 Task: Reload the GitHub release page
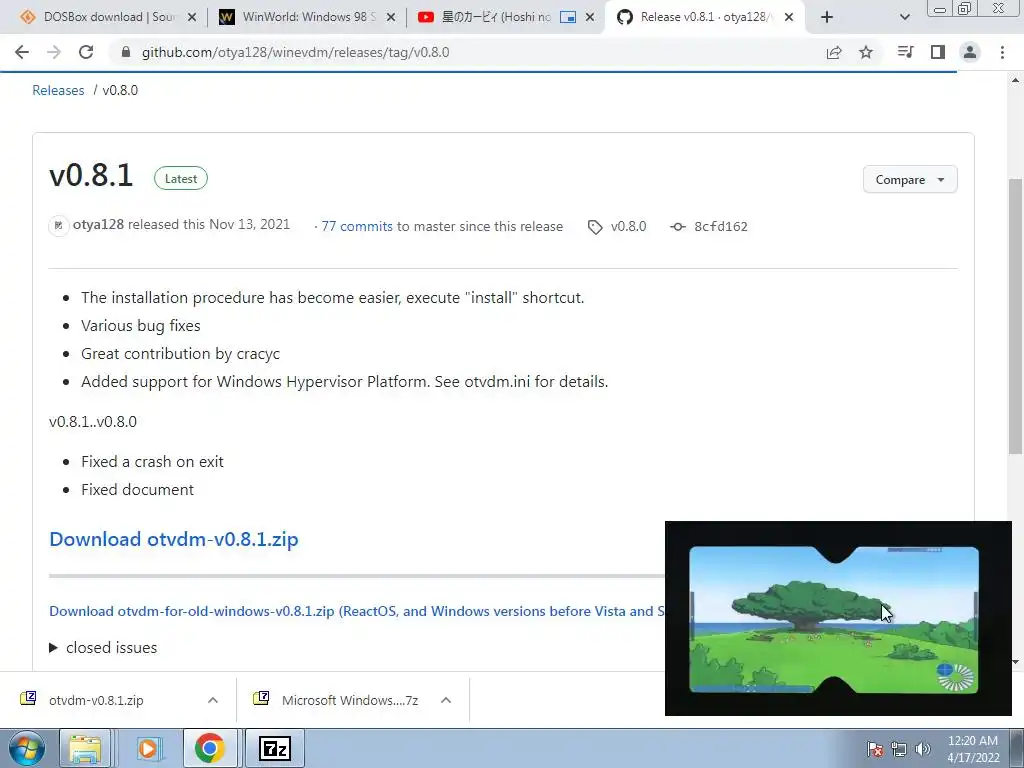tap(86, 52)
